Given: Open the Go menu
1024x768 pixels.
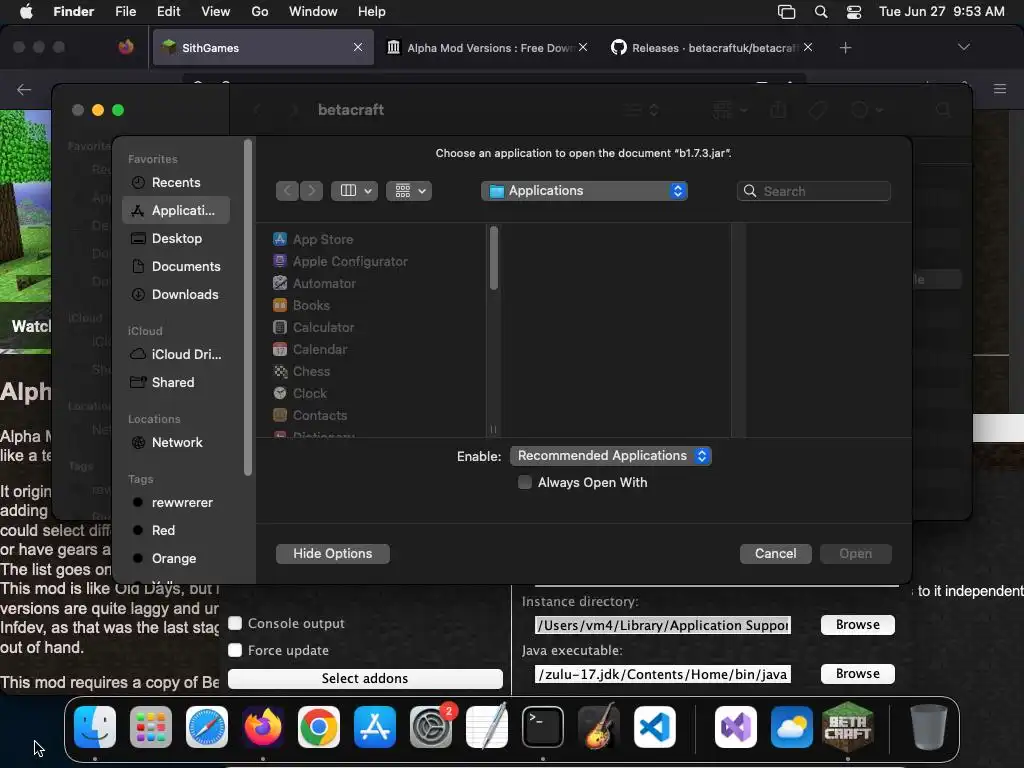Looking at the screenshot, I should coord(260,12).
